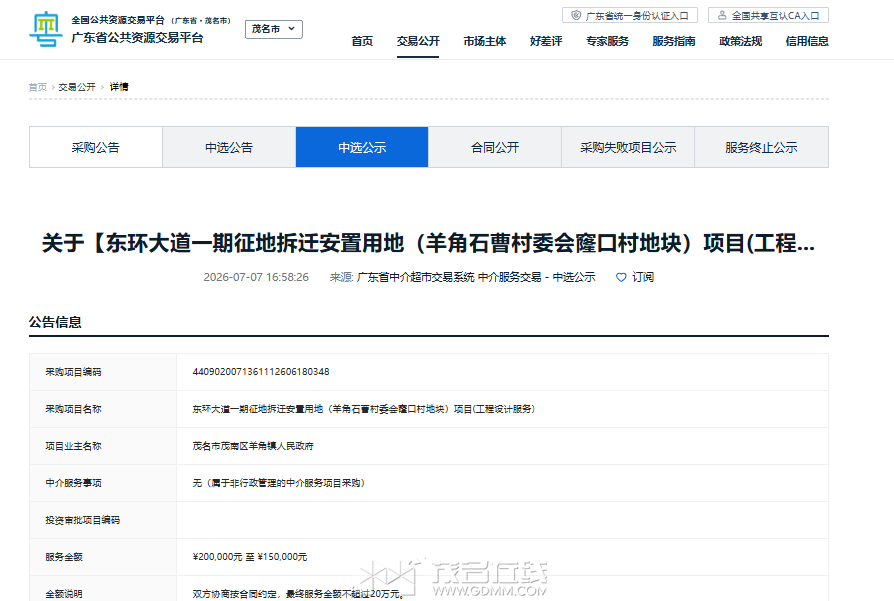The height and width of the screenshot is (601, 894).
Task: Click the user icon for 全国共享互认CA入口
Action: (x=722, y=15)
